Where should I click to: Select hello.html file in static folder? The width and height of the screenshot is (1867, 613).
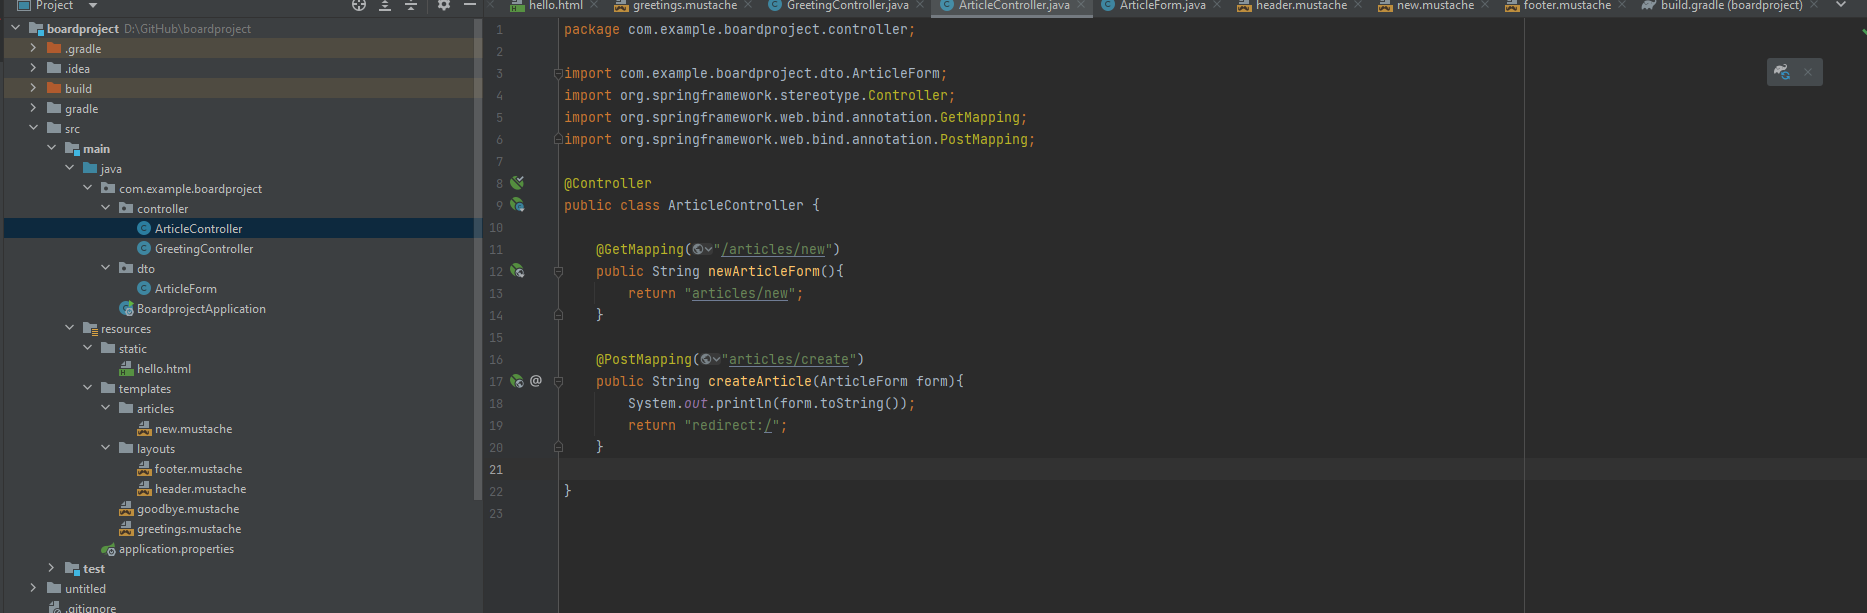(x=164, y=369)
